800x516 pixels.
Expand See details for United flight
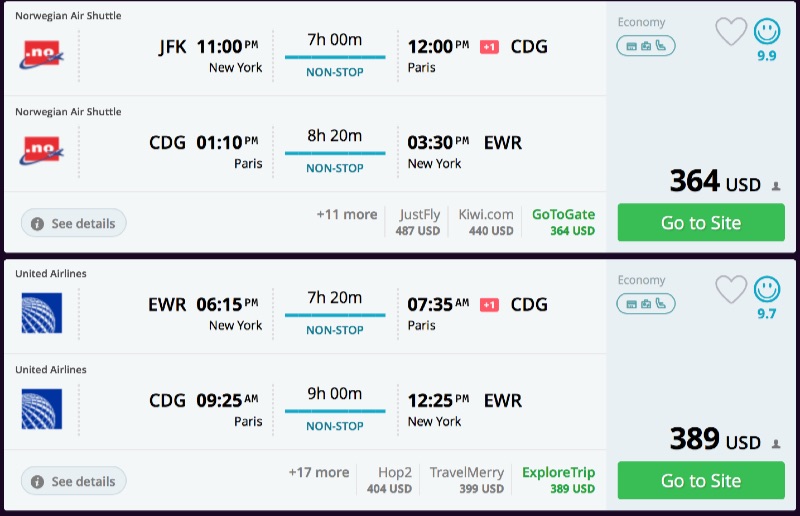tap(74, 481)
